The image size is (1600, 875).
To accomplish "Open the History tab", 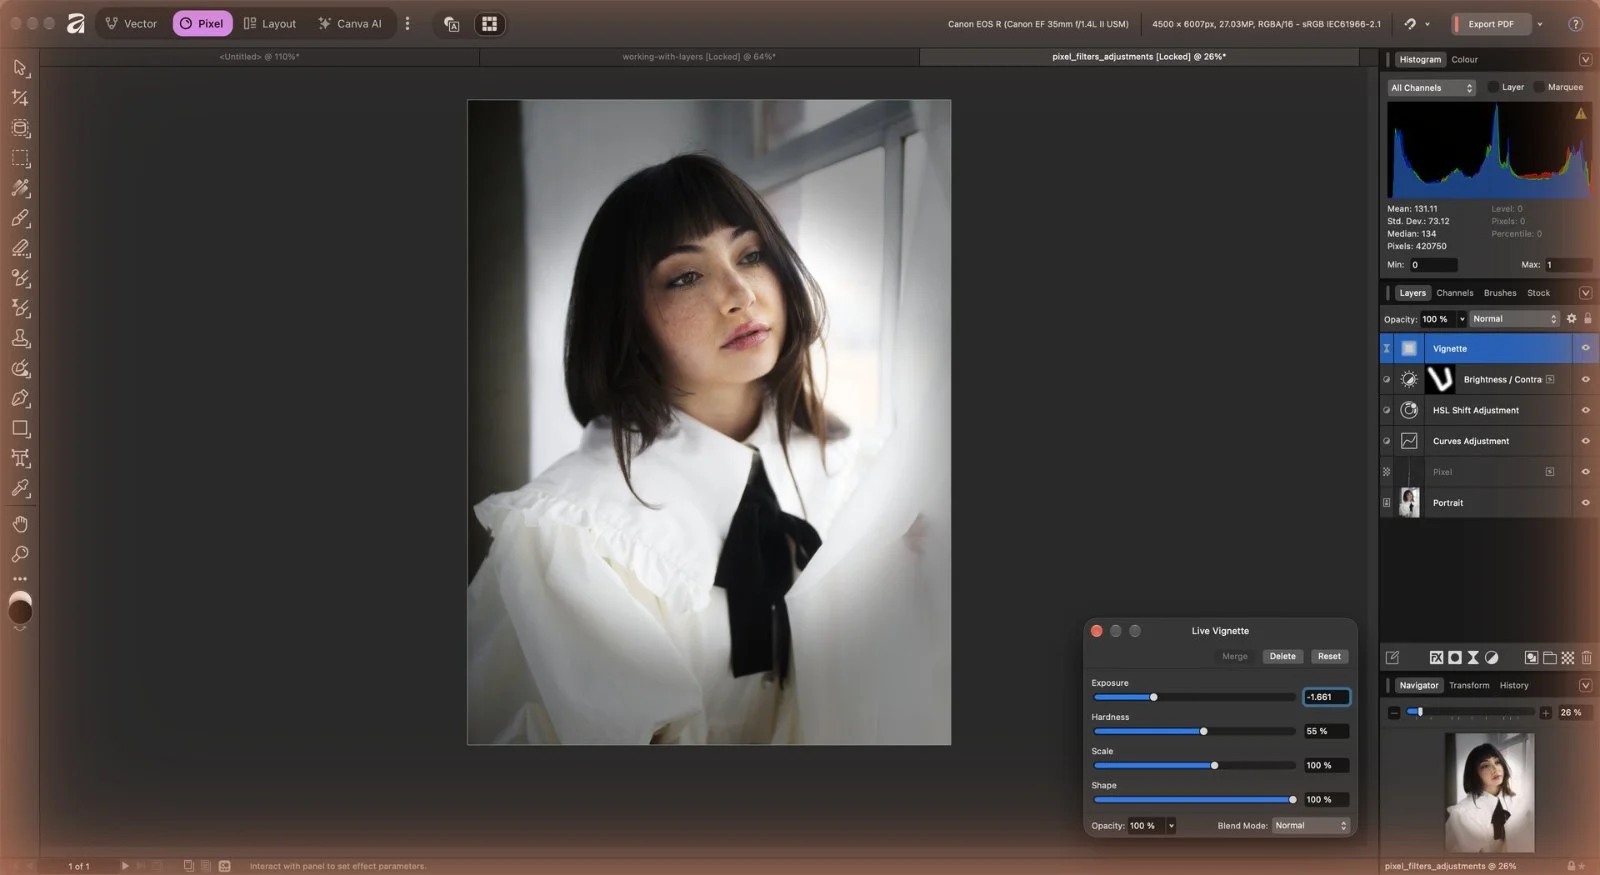I will click(1513, 686).
